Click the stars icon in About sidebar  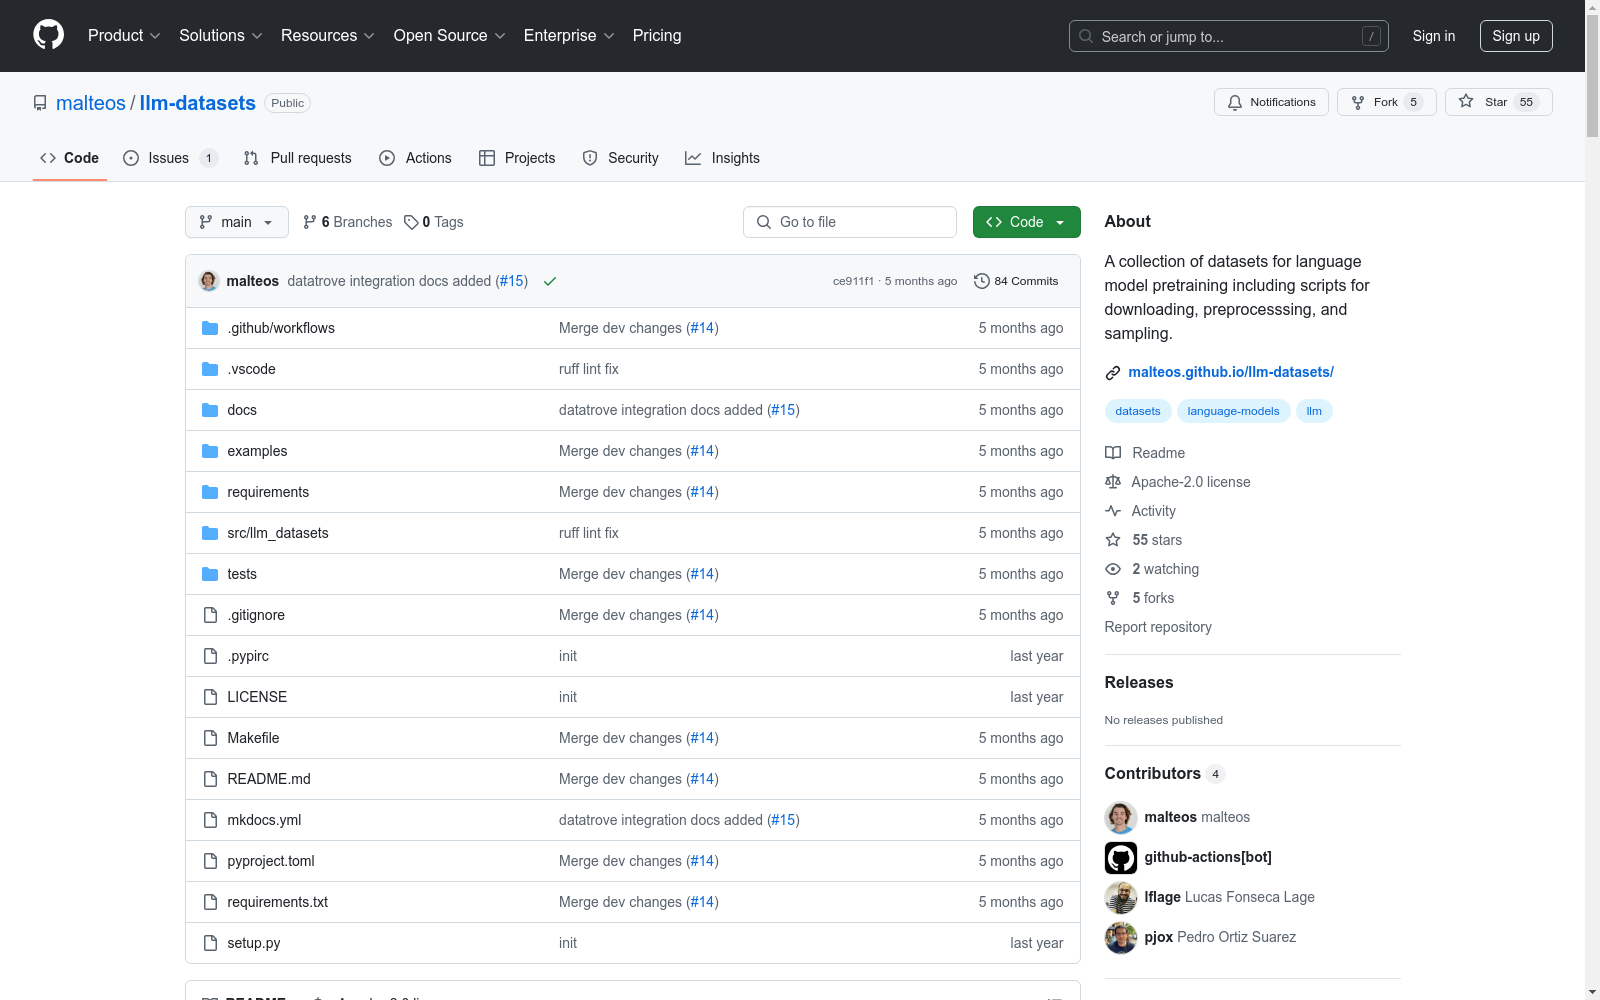(x=1113, y=540)
